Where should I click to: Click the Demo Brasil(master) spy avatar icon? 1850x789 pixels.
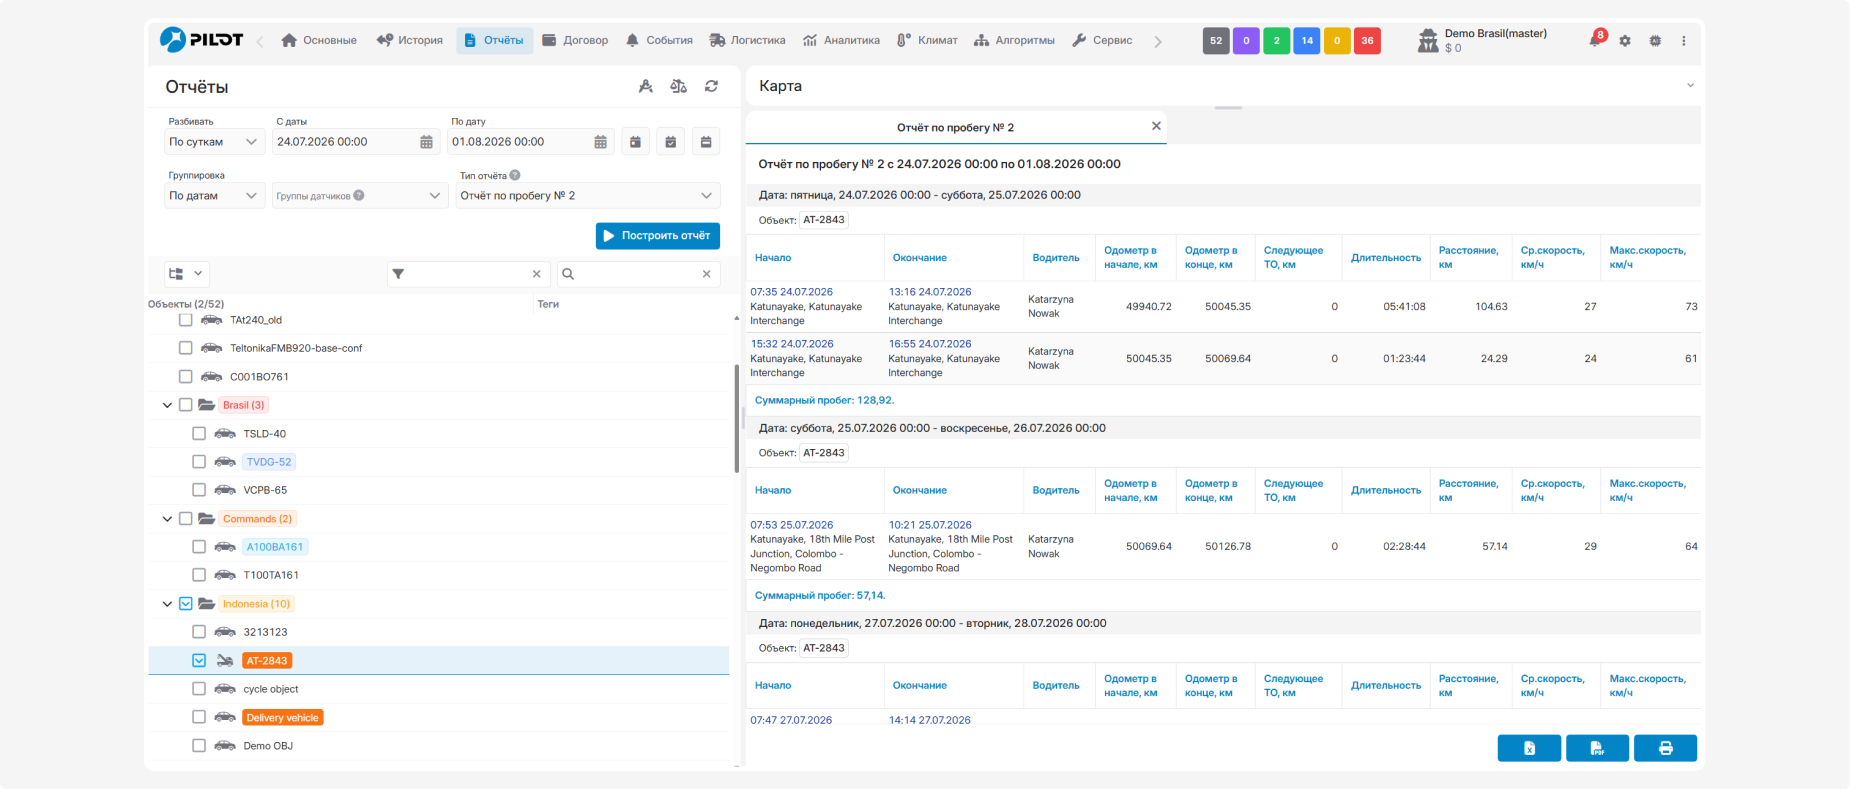pyautogui.click(x=1428, y=41)
